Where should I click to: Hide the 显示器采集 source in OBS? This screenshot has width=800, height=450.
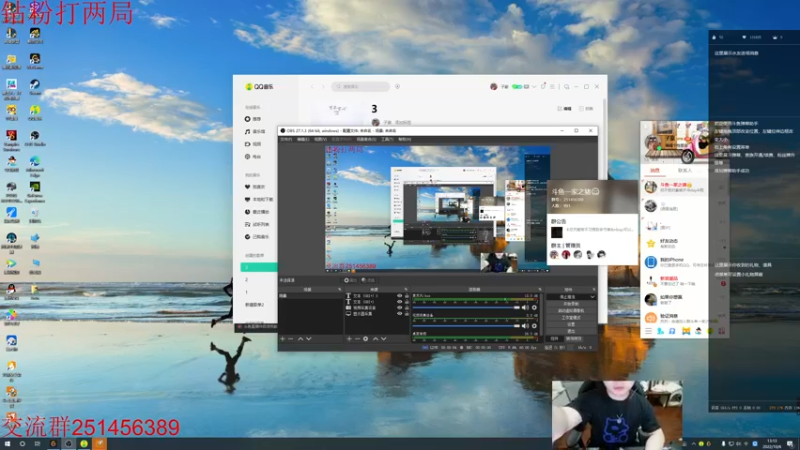(x=399, y=313)
